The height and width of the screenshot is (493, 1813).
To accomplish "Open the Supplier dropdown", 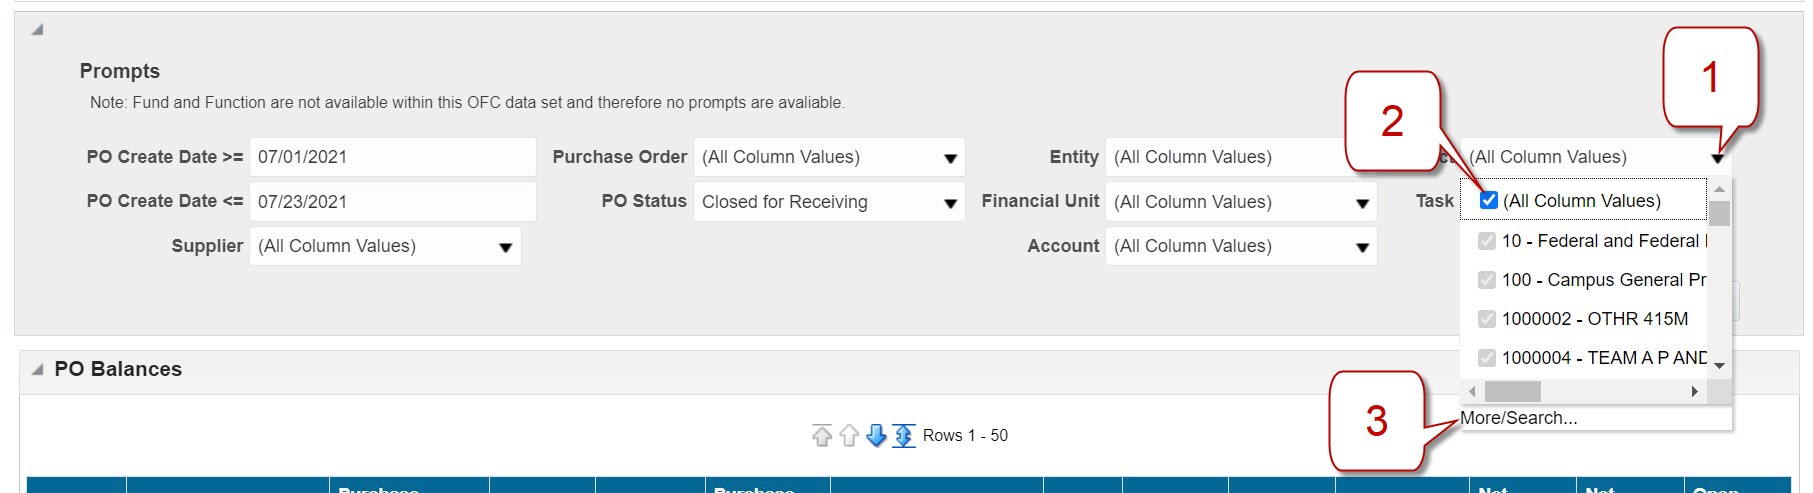I will tap(505, 247).
